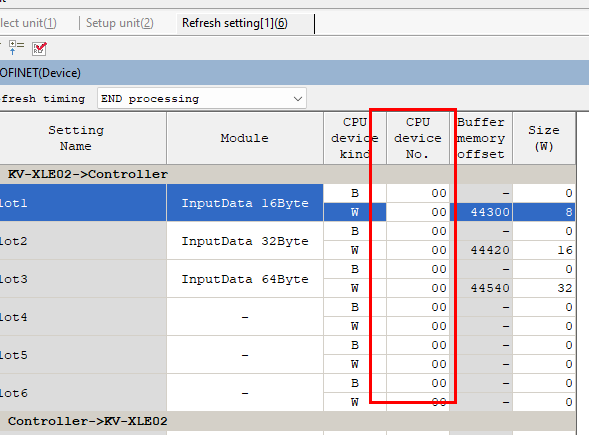The width and height of the screenshot is (589, 435).
Task: Click the empty module cell of lot5
Action: click(x=245, y=355)
